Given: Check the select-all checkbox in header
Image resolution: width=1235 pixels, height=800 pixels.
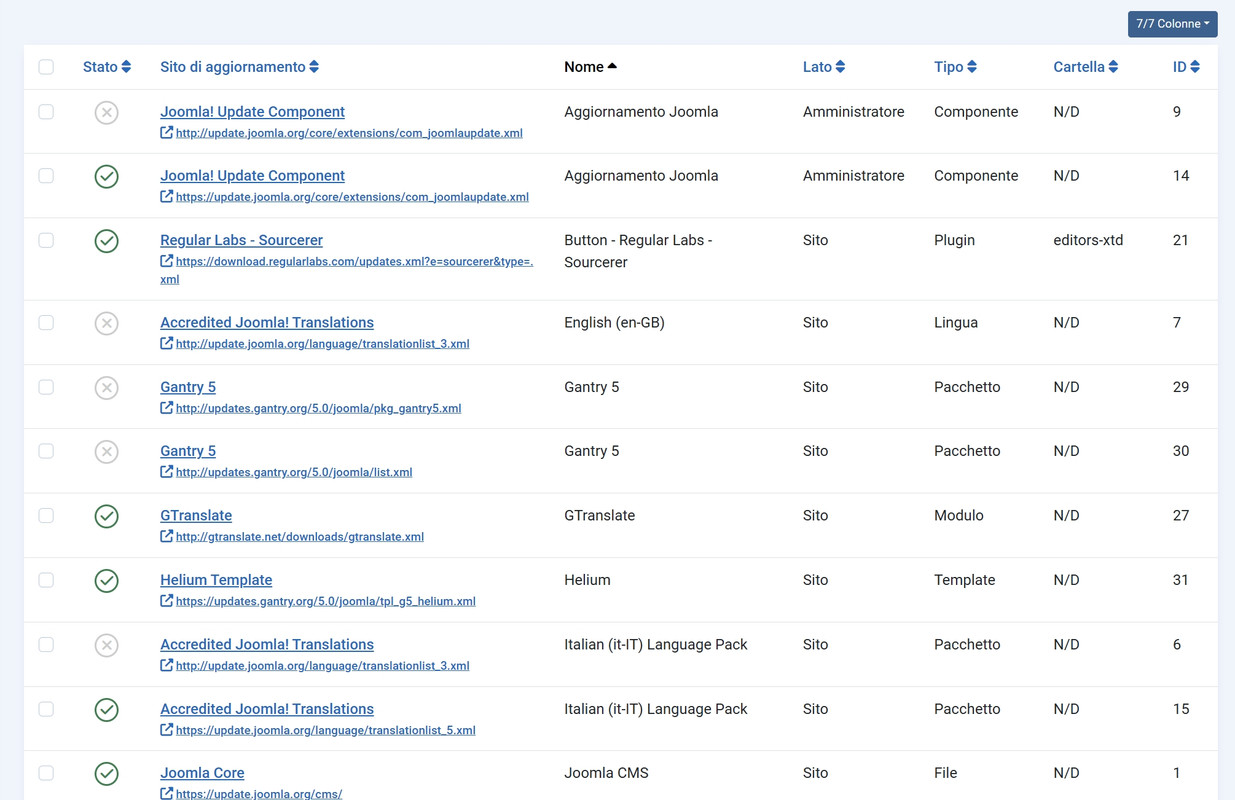Looking at the screenshot, I should point(46,67).
